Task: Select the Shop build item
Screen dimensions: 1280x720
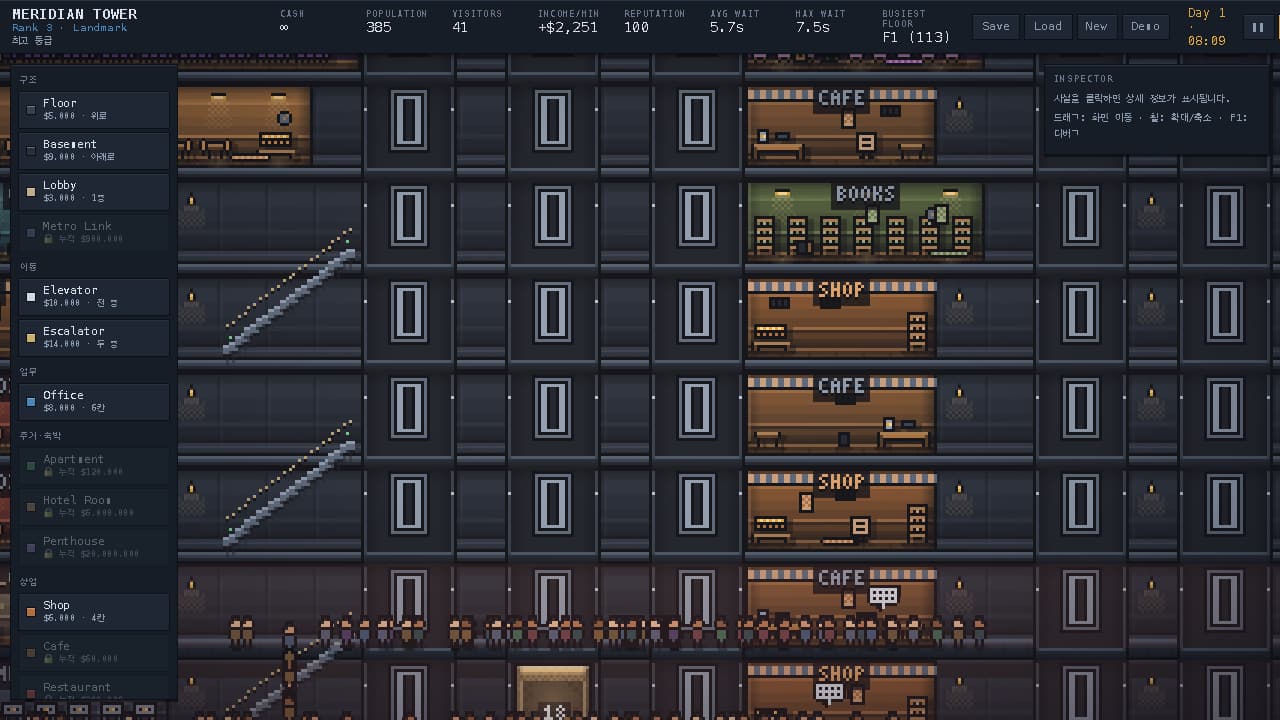Action: point(94,611)
